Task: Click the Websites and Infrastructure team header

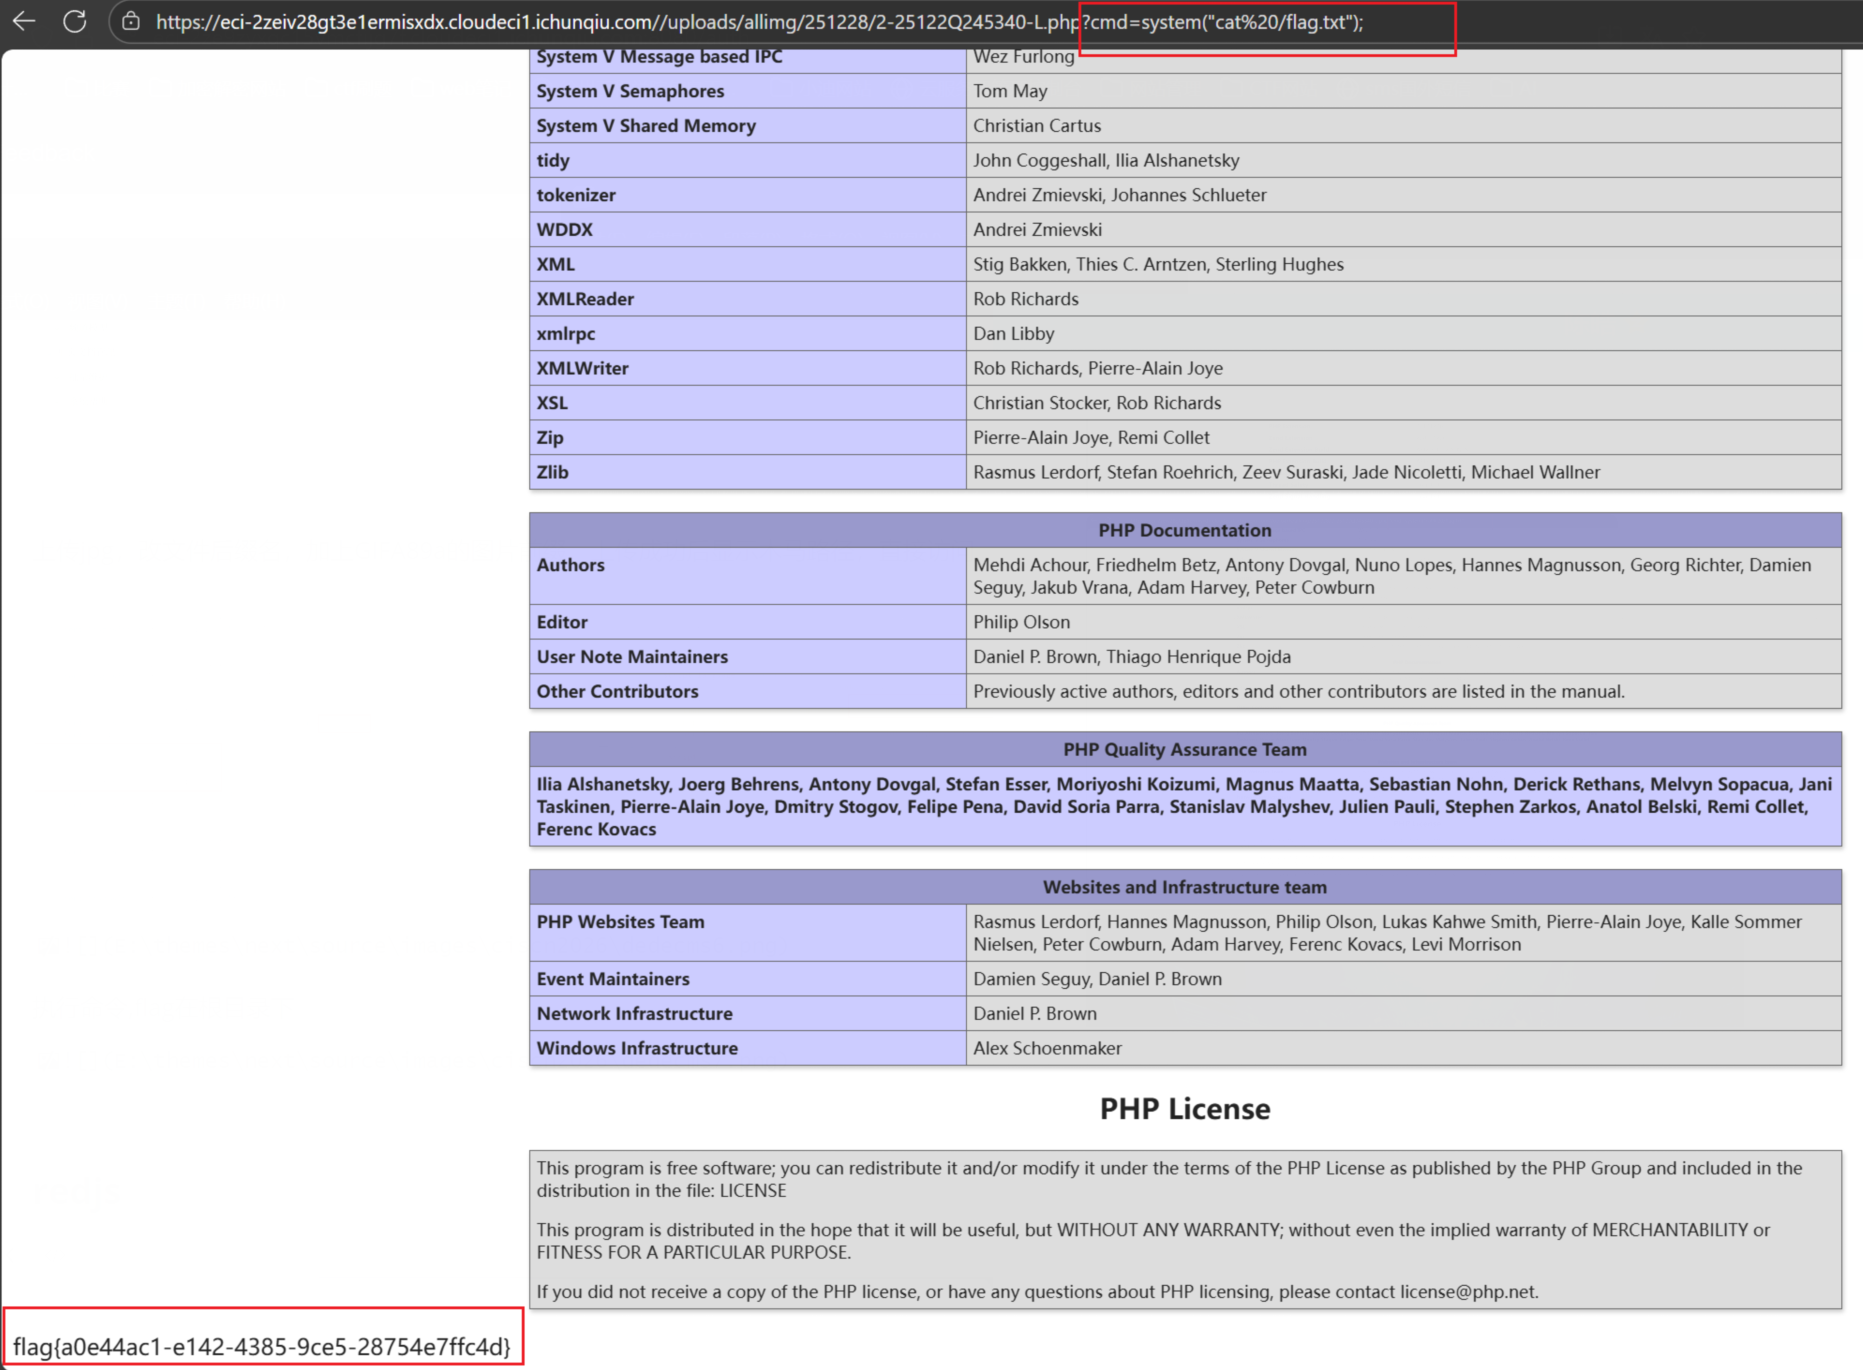Action: coord(1184,887)
